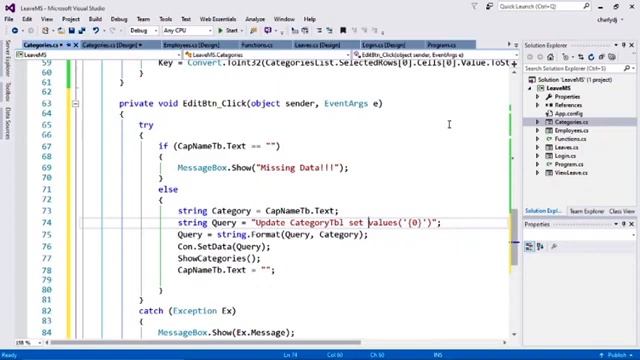Click Show All Files icon in Solution Explorer
The width and height of the screenshot is (640, 360).
tap(611, 57)
